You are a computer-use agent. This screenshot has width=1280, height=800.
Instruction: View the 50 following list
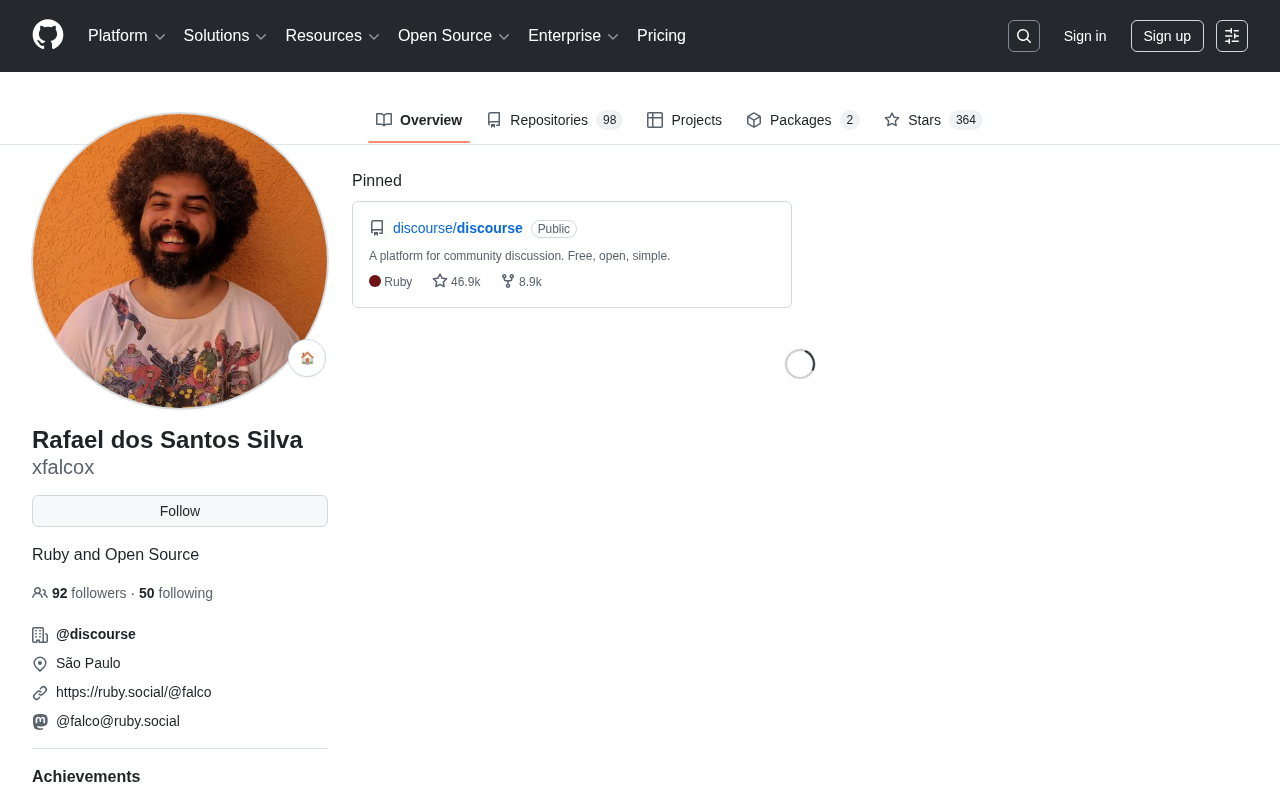point(176,593)
